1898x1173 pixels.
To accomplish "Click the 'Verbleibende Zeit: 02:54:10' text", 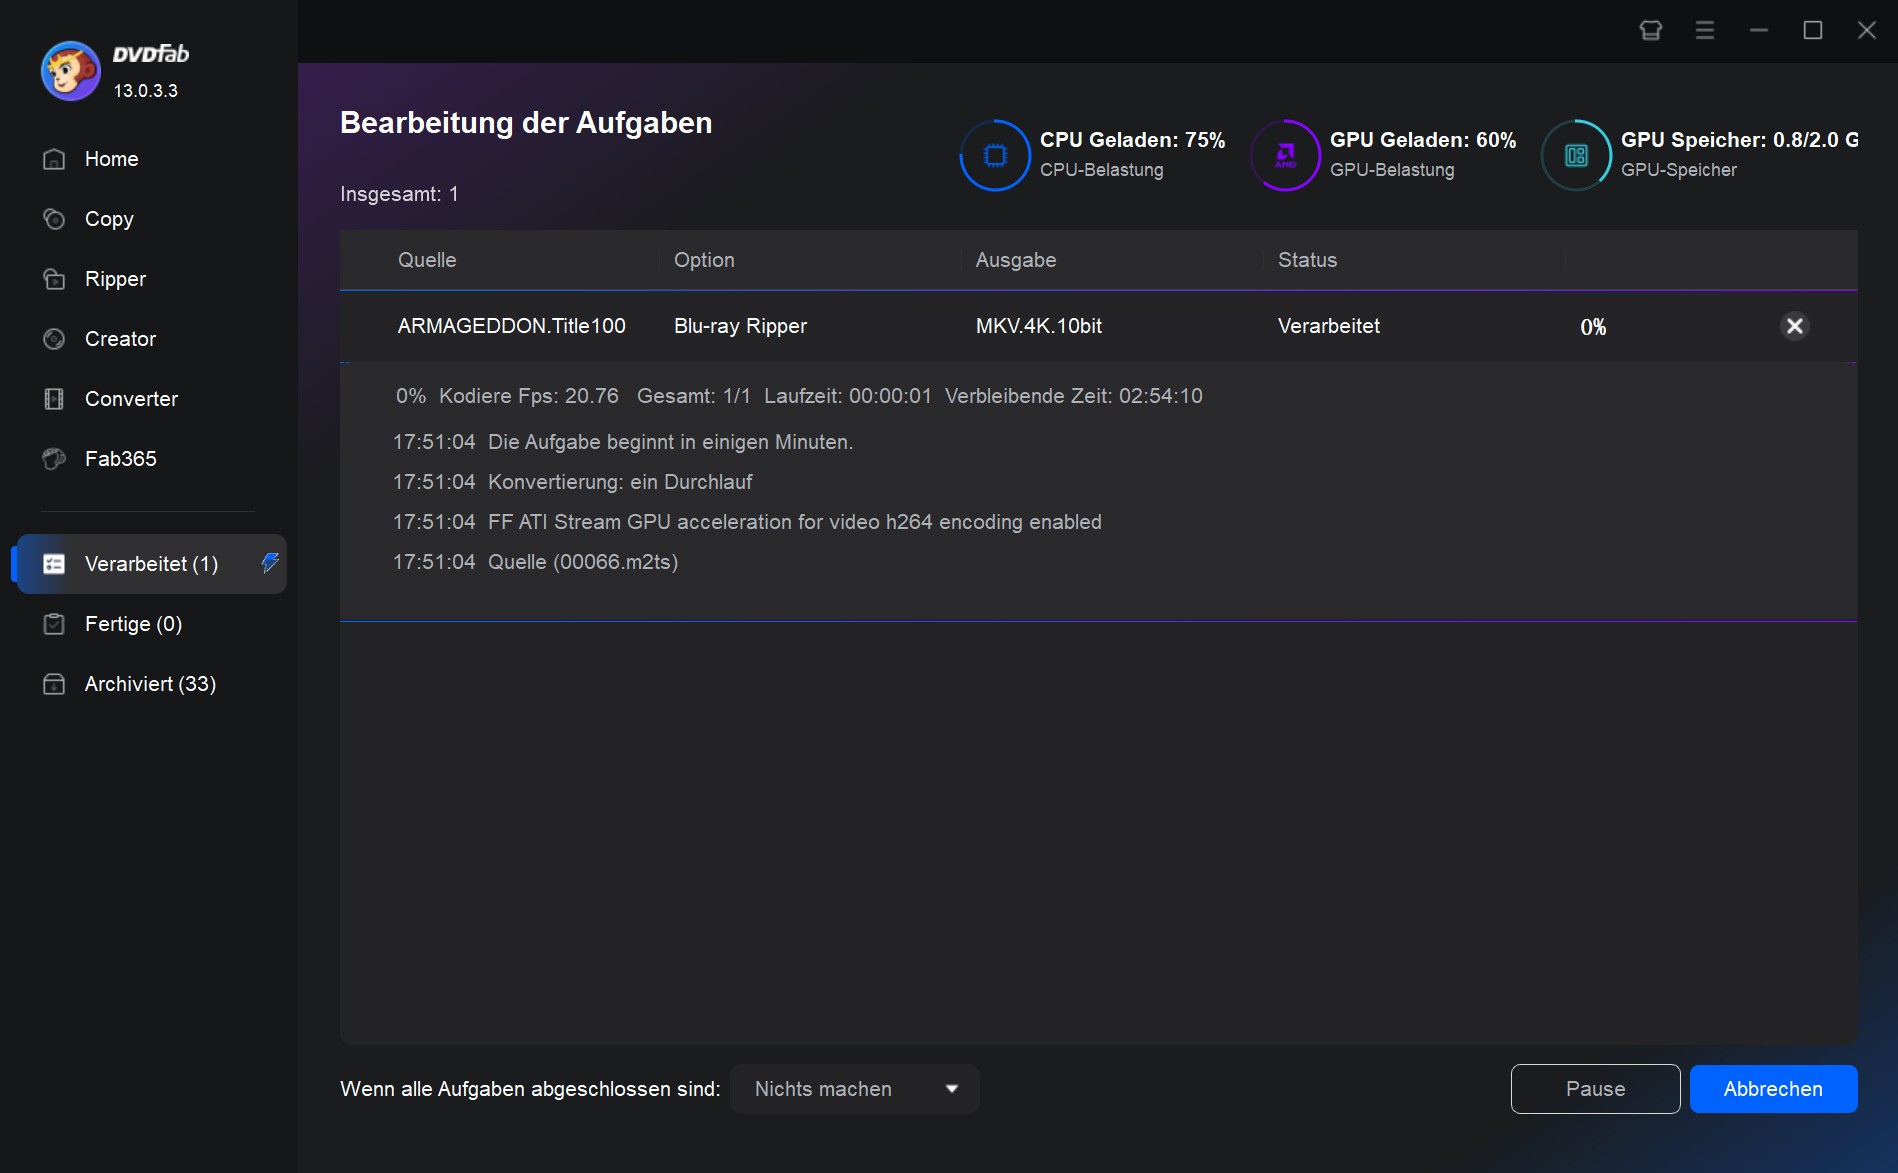I will [1073, 396].
